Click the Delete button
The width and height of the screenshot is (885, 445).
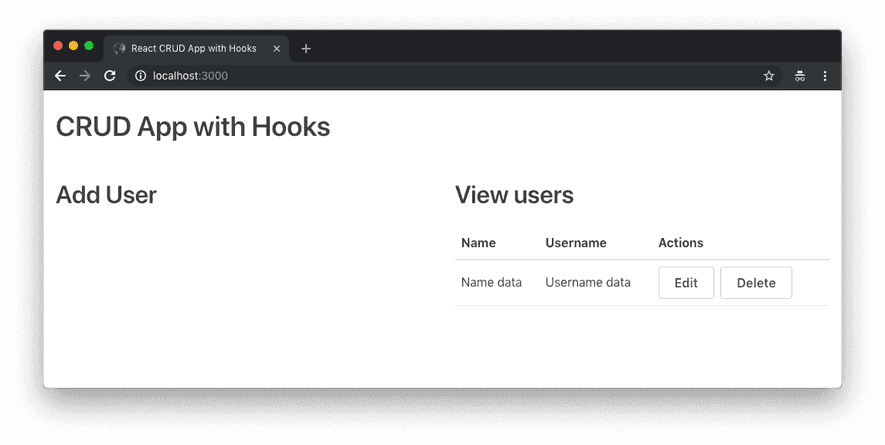756,283
